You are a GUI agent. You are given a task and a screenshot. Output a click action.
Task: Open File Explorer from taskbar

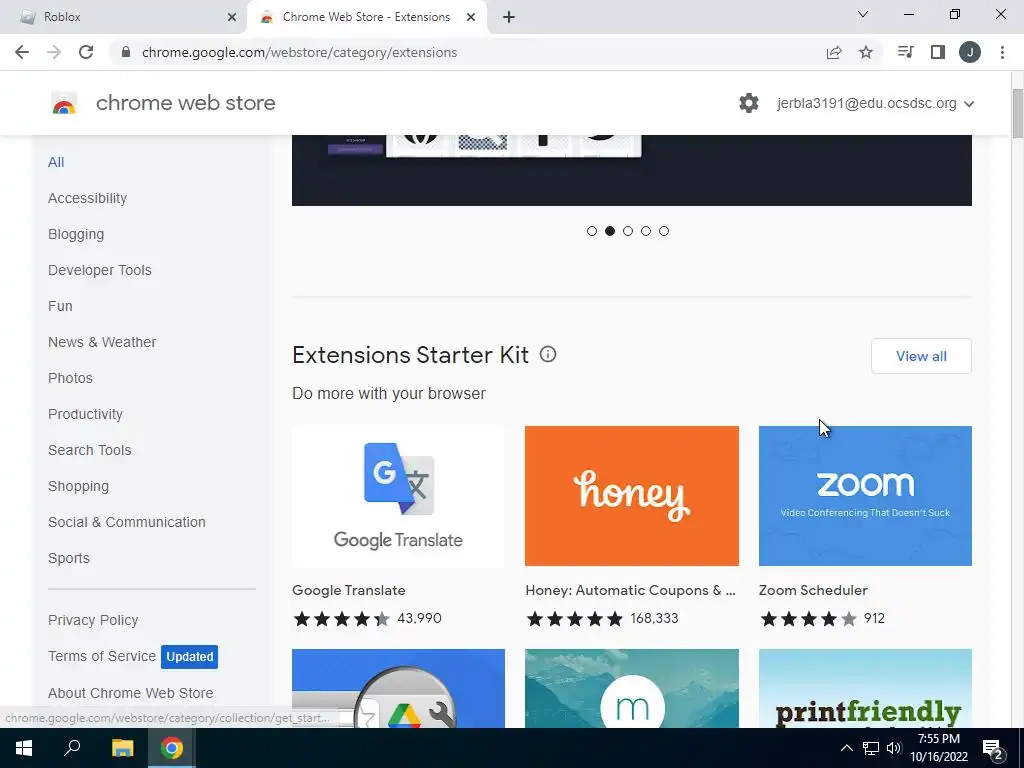(x=122, y=748)
